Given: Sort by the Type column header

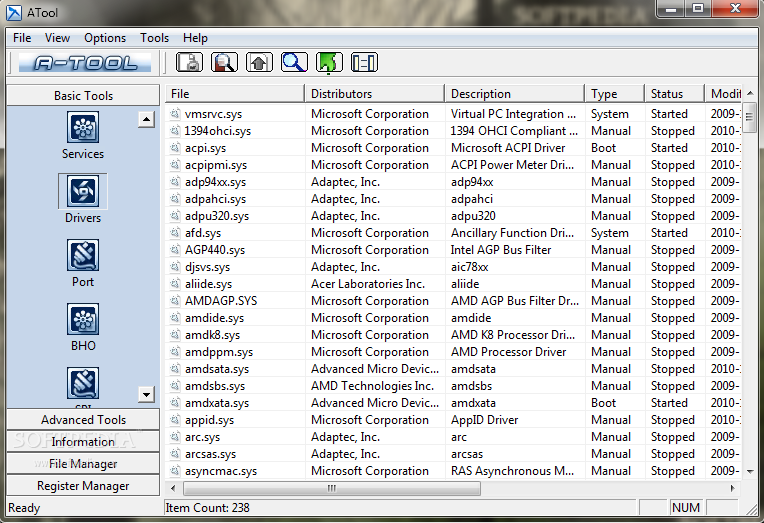Looking at the screenshot, I should pos(614,94).
